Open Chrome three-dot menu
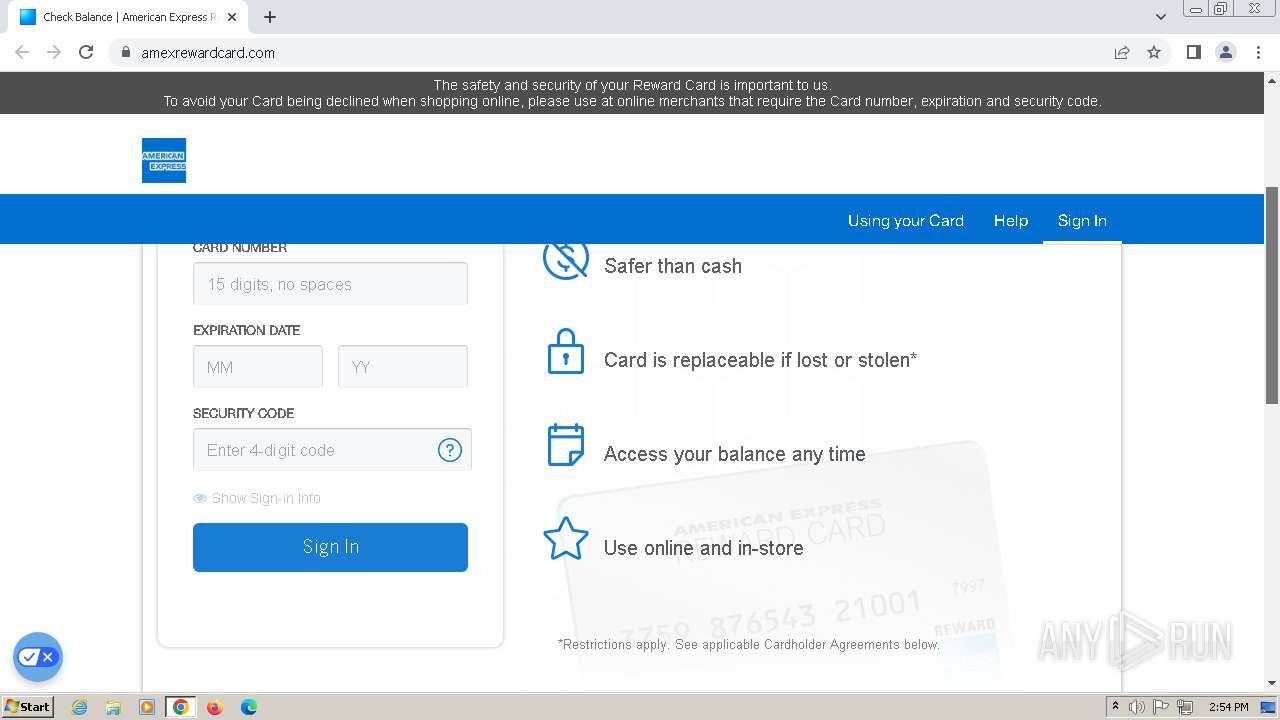Image resolution: width=1280 pixels, height=720 pixels. [x=1259, y=52]
